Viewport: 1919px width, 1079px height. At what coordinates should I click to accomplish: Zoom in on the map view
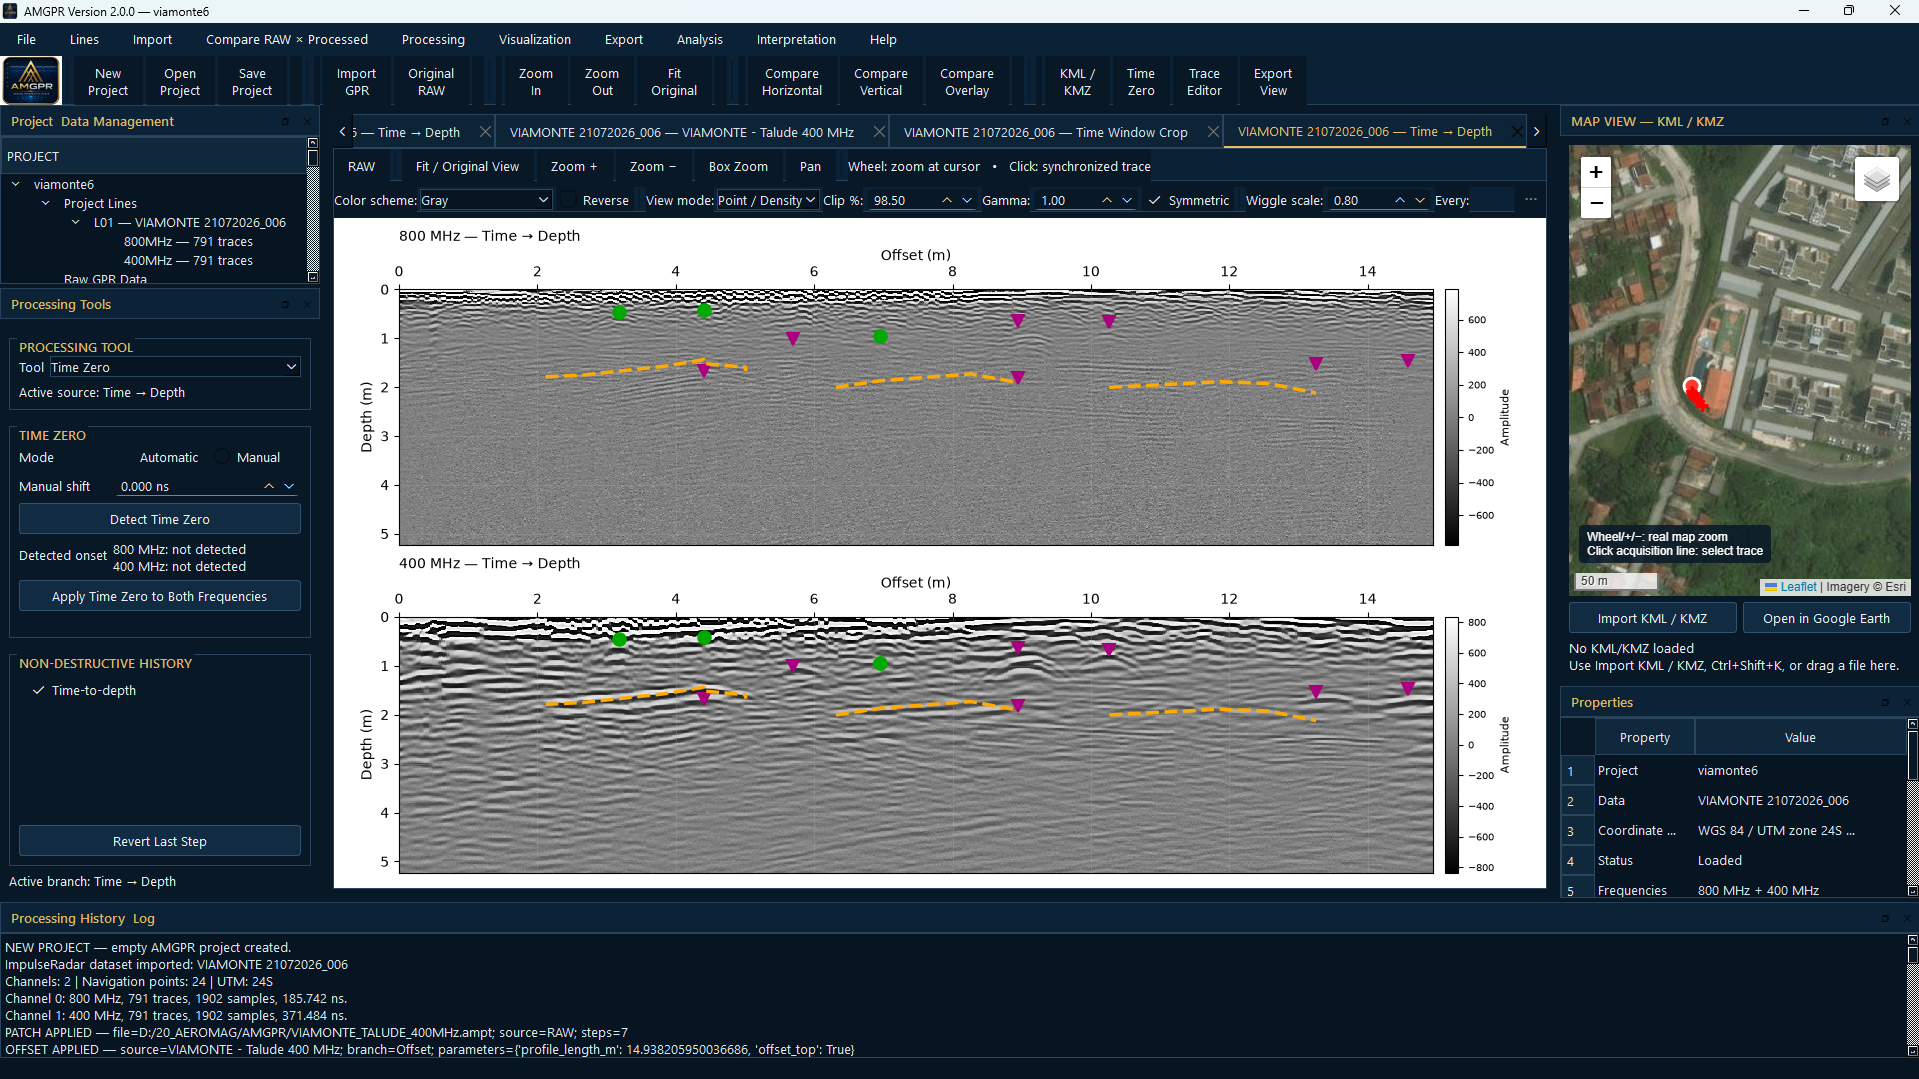pos(1596,172)
